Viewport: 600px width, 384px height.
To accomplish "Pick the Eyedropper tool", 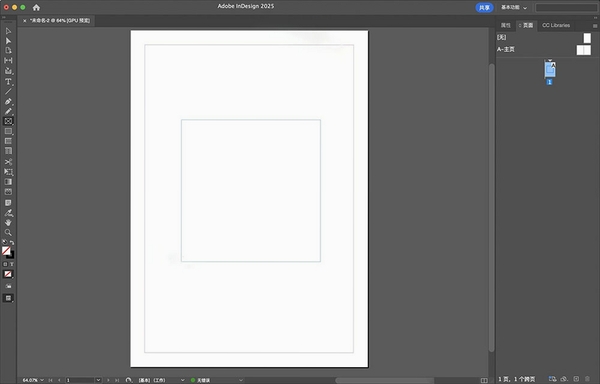I will pos(8,213).
